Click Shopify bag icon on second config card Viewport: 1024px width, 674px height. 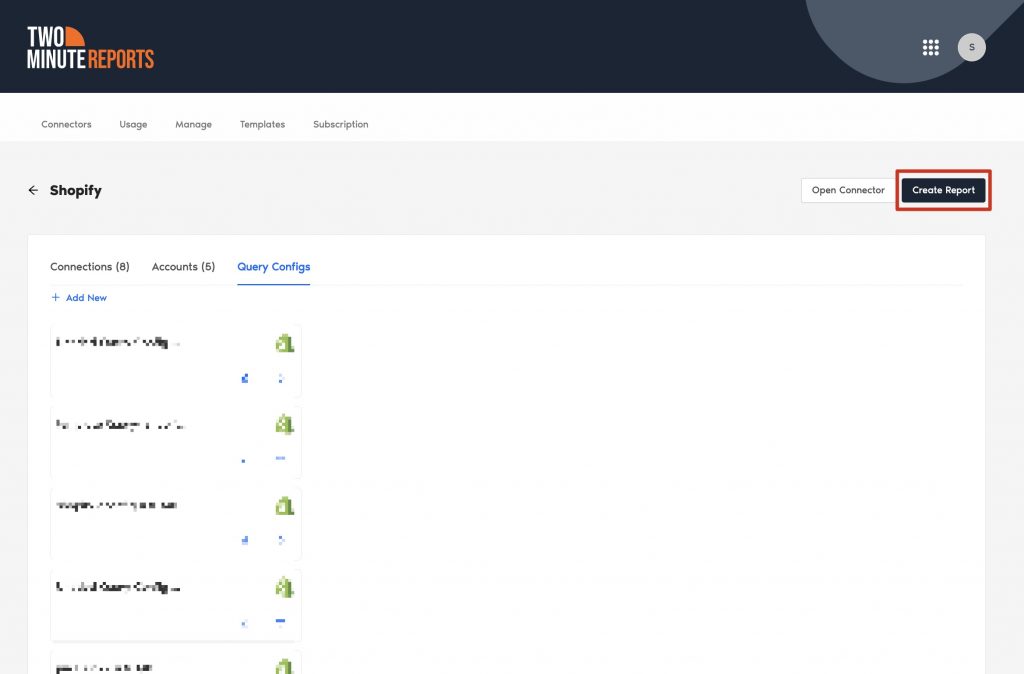click(284, 424)
